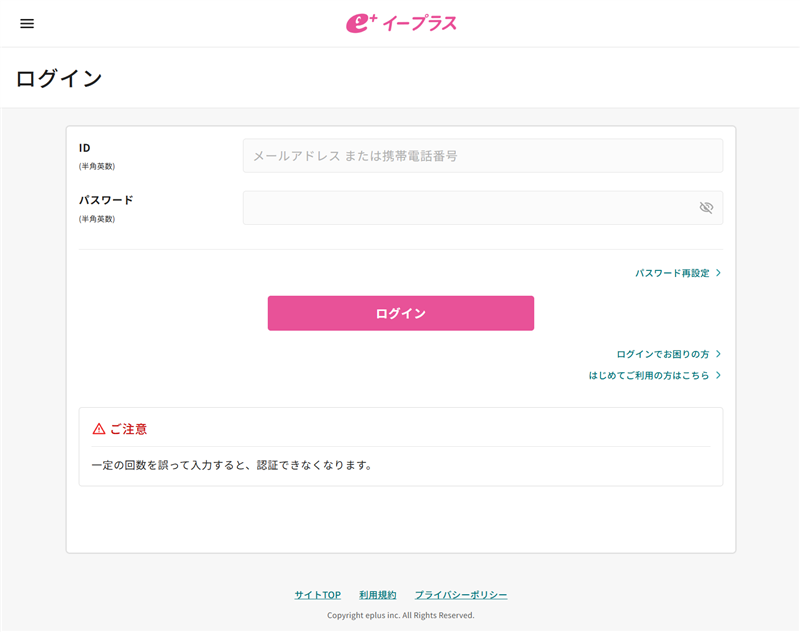This screenshot has width=800, height=632.
Task: View the プライバシーポリシー footer link
Action: (461, 595)
